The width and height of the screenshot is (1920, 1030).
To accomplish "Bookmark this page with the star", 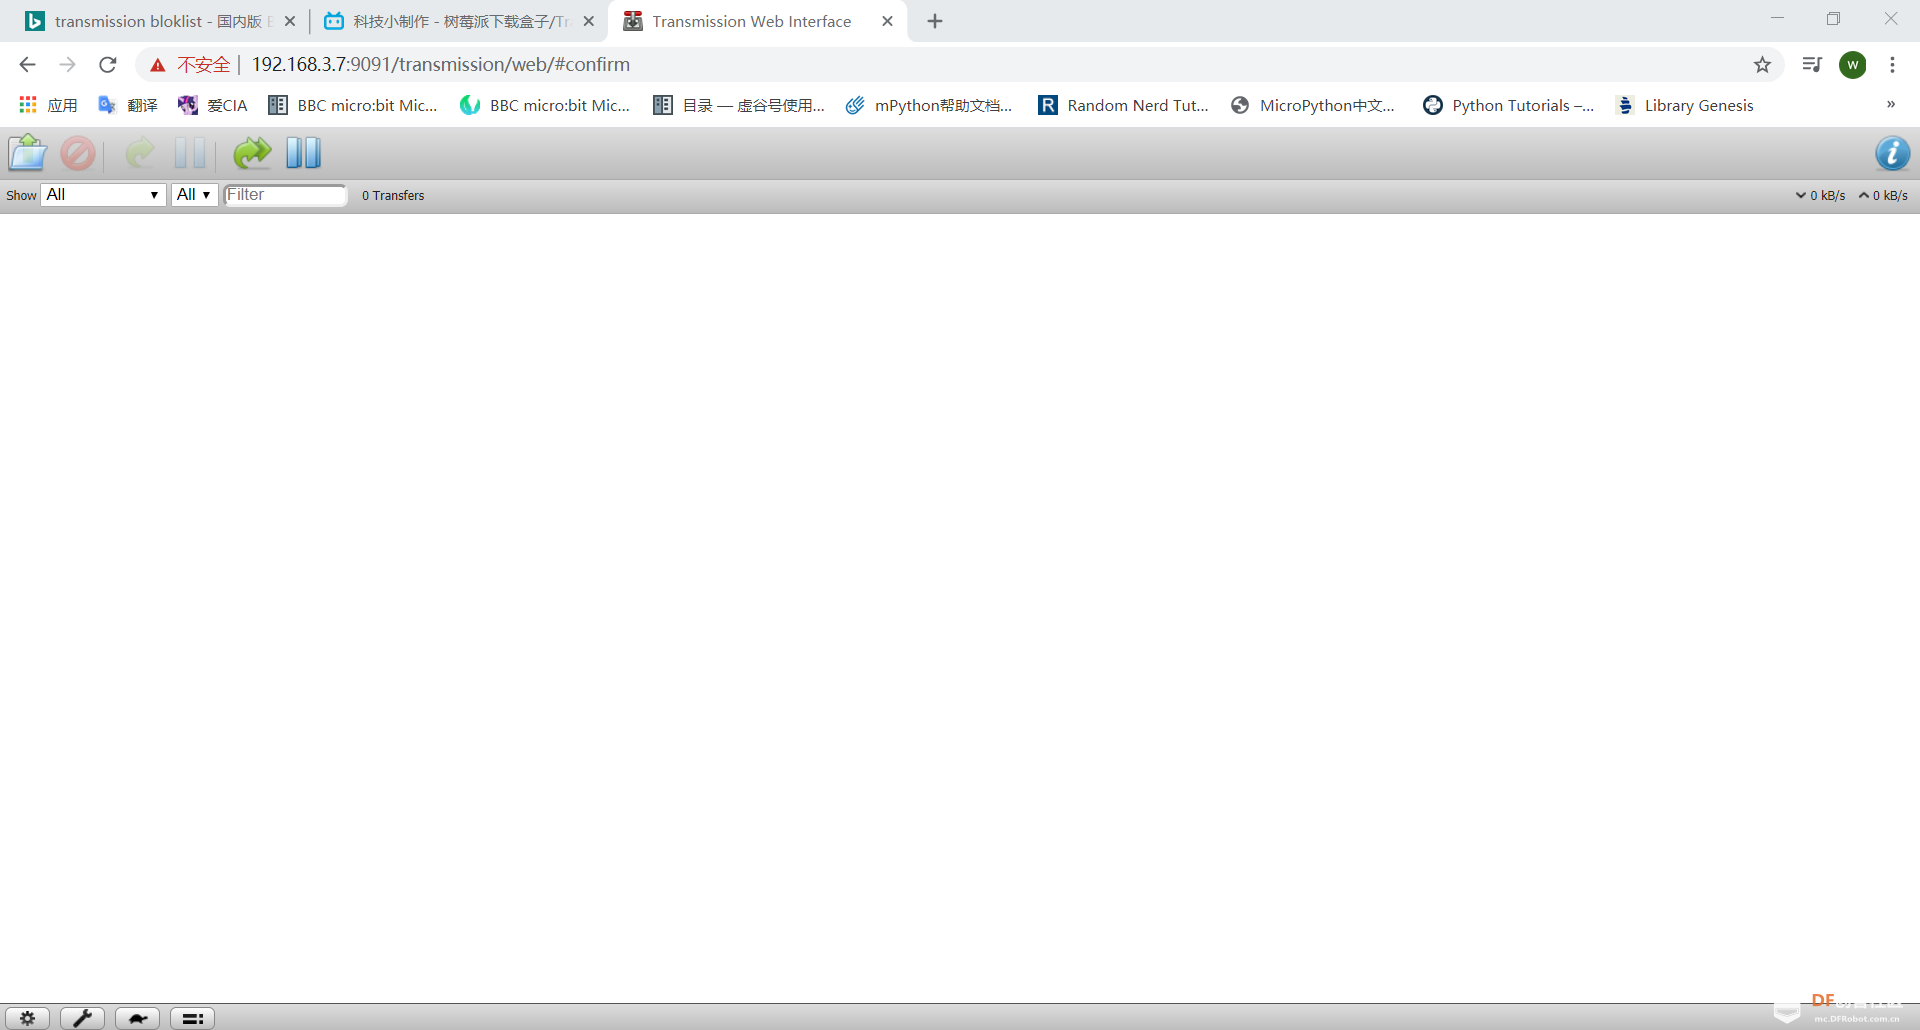I will (x=1762, y=65).
